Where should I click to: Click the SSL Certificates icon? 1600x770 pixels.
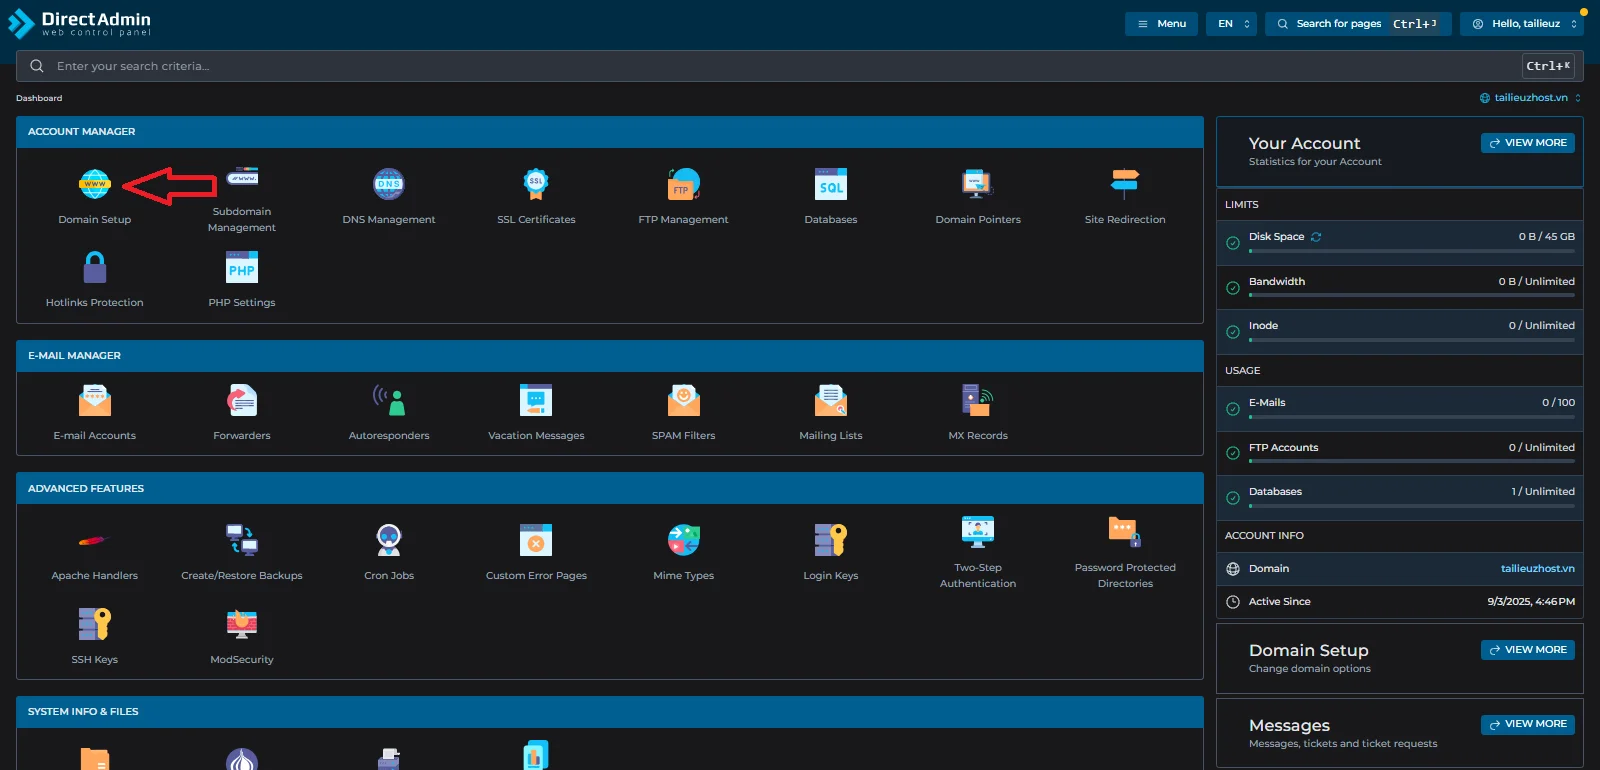pos(536,185)
